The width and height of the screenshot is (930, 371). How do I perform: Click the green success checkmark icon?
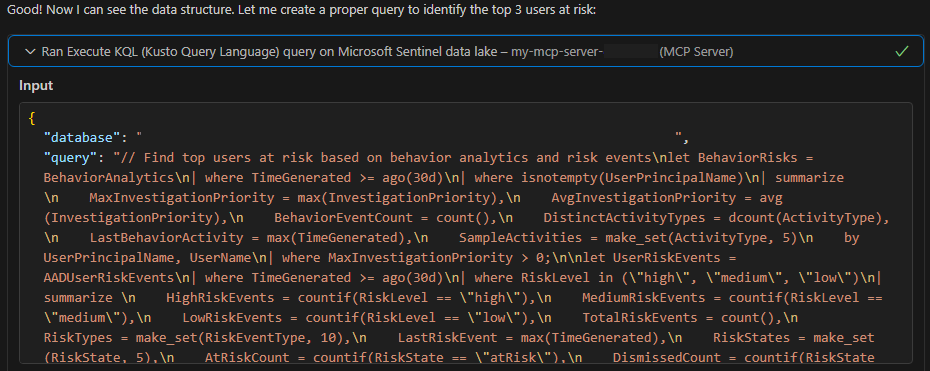902,52
